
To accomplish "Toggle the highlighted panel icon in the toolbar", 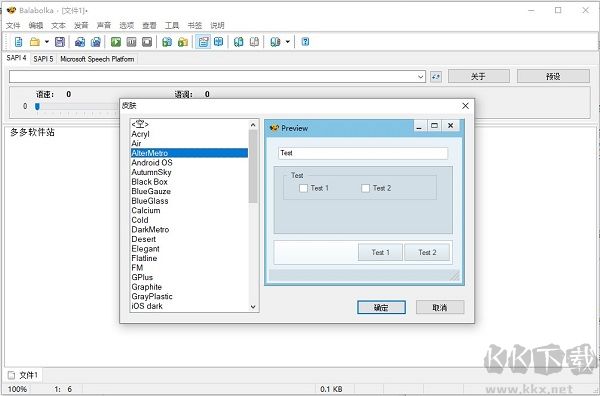I will pyautogui.click(x=203, y=42).
